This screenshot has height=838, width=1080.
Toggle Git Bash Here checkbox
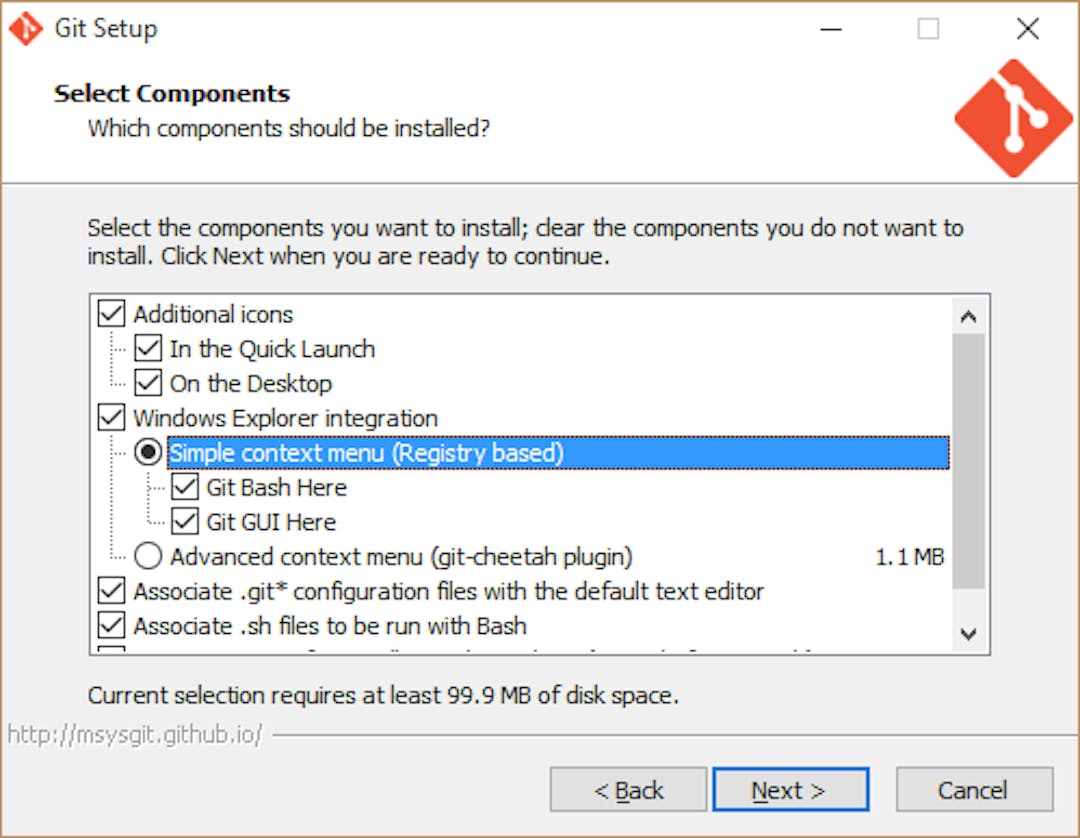point(185,487)
